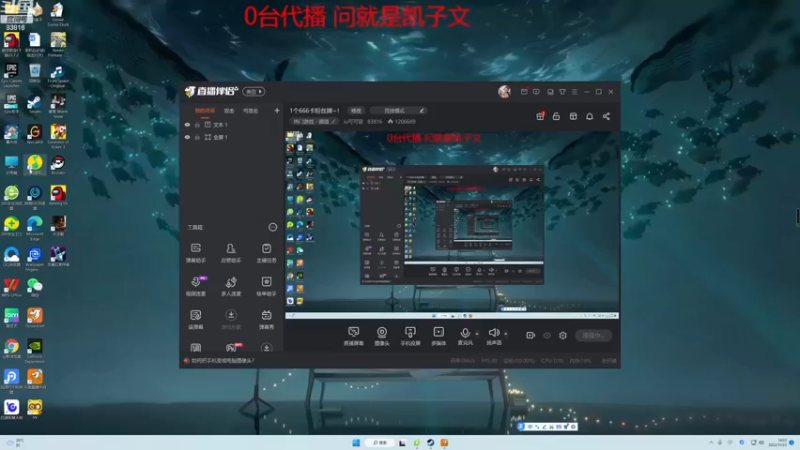Change the 热门游戏 category chip
This screenshot has width=800, height=450.
click(x=314, y=121)
